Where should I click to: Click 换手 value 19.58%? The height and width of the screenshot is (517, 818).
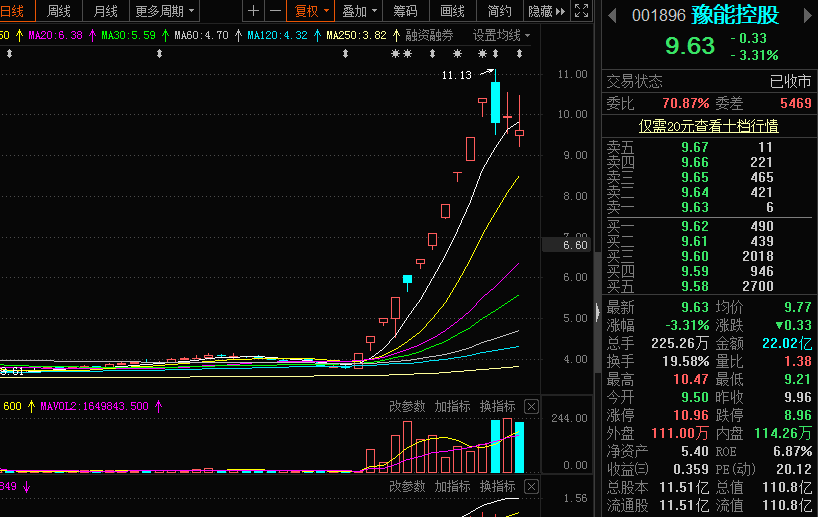coord(685,362)
